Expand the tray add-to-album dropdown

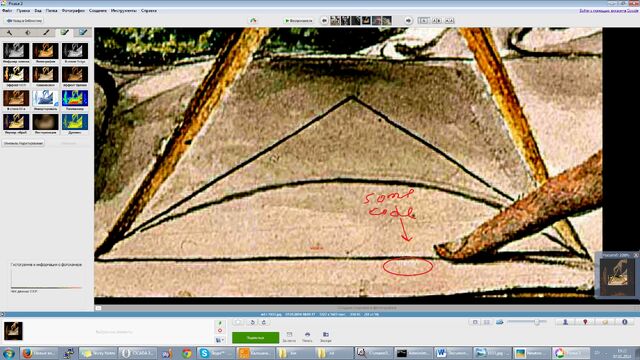coord(220,340)
